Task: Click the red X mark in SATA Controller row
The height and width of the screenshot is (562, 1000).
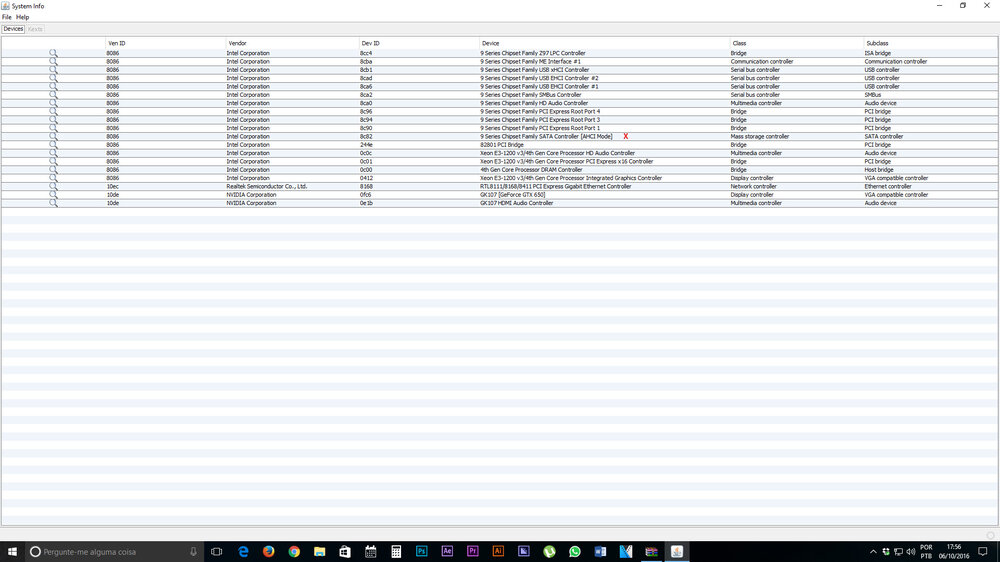Action: (626, 136)
